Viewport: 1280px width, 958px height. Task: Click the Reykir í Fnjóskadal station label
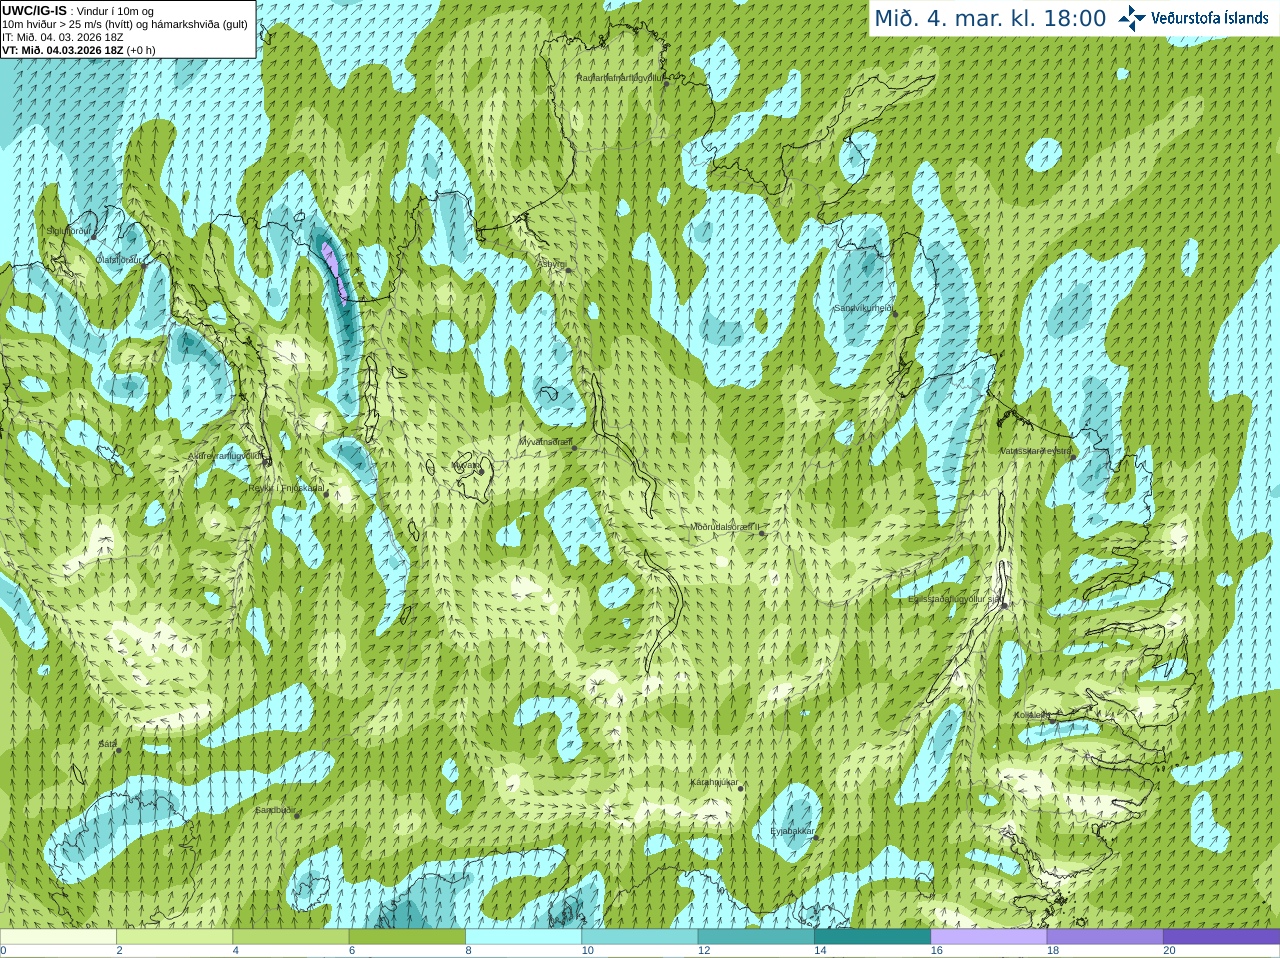[286, 488]
